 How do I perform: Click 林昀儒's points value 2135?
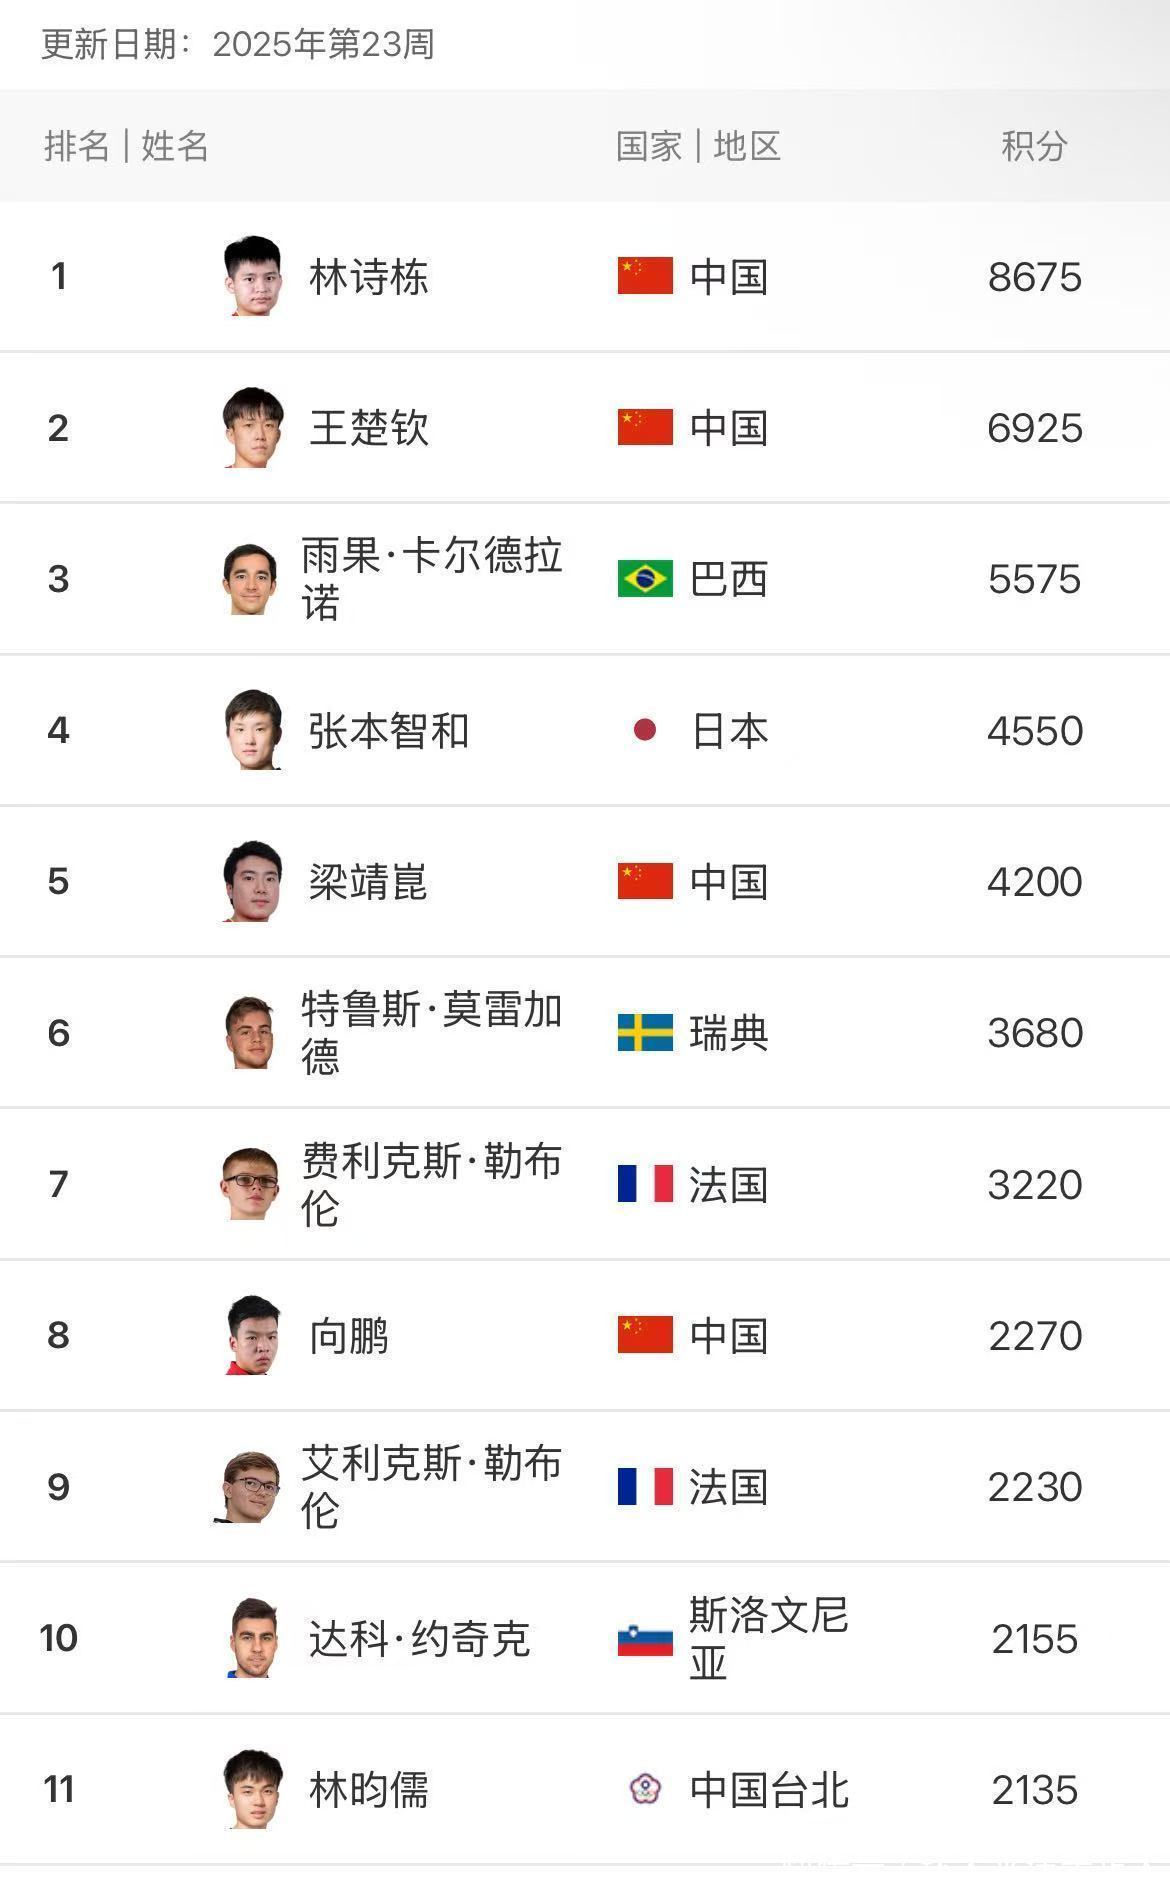click(1034, 1789)
